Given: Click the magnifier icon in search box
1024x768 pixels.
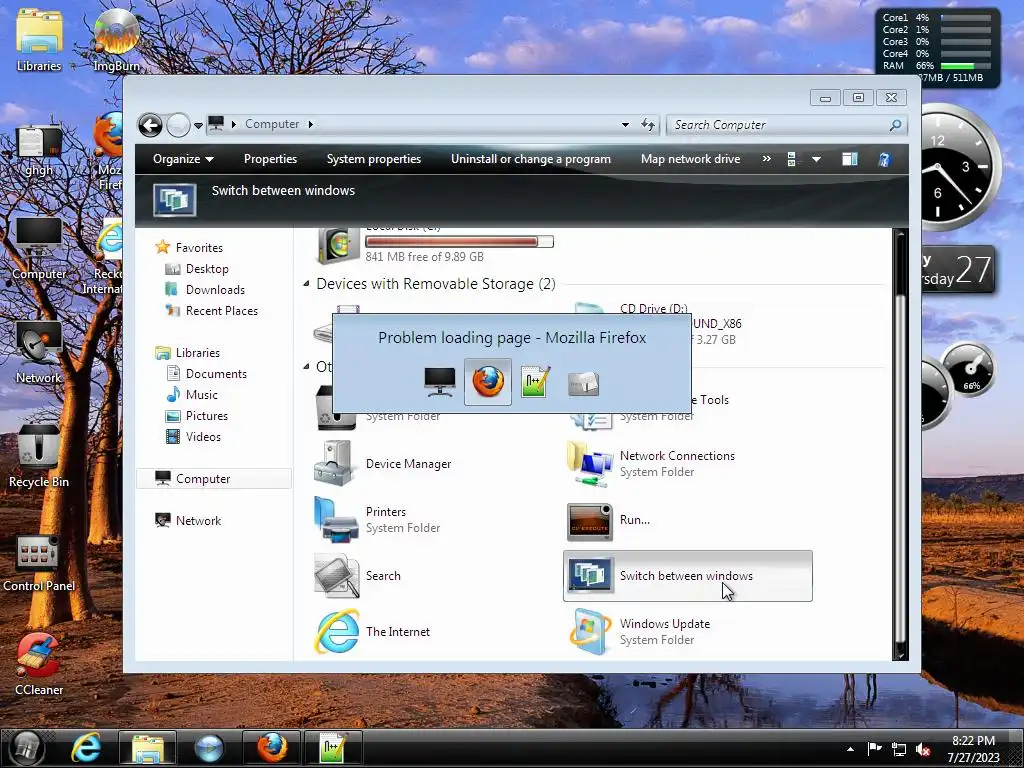Looking at the screenshot, I should (x=895, y=125).
